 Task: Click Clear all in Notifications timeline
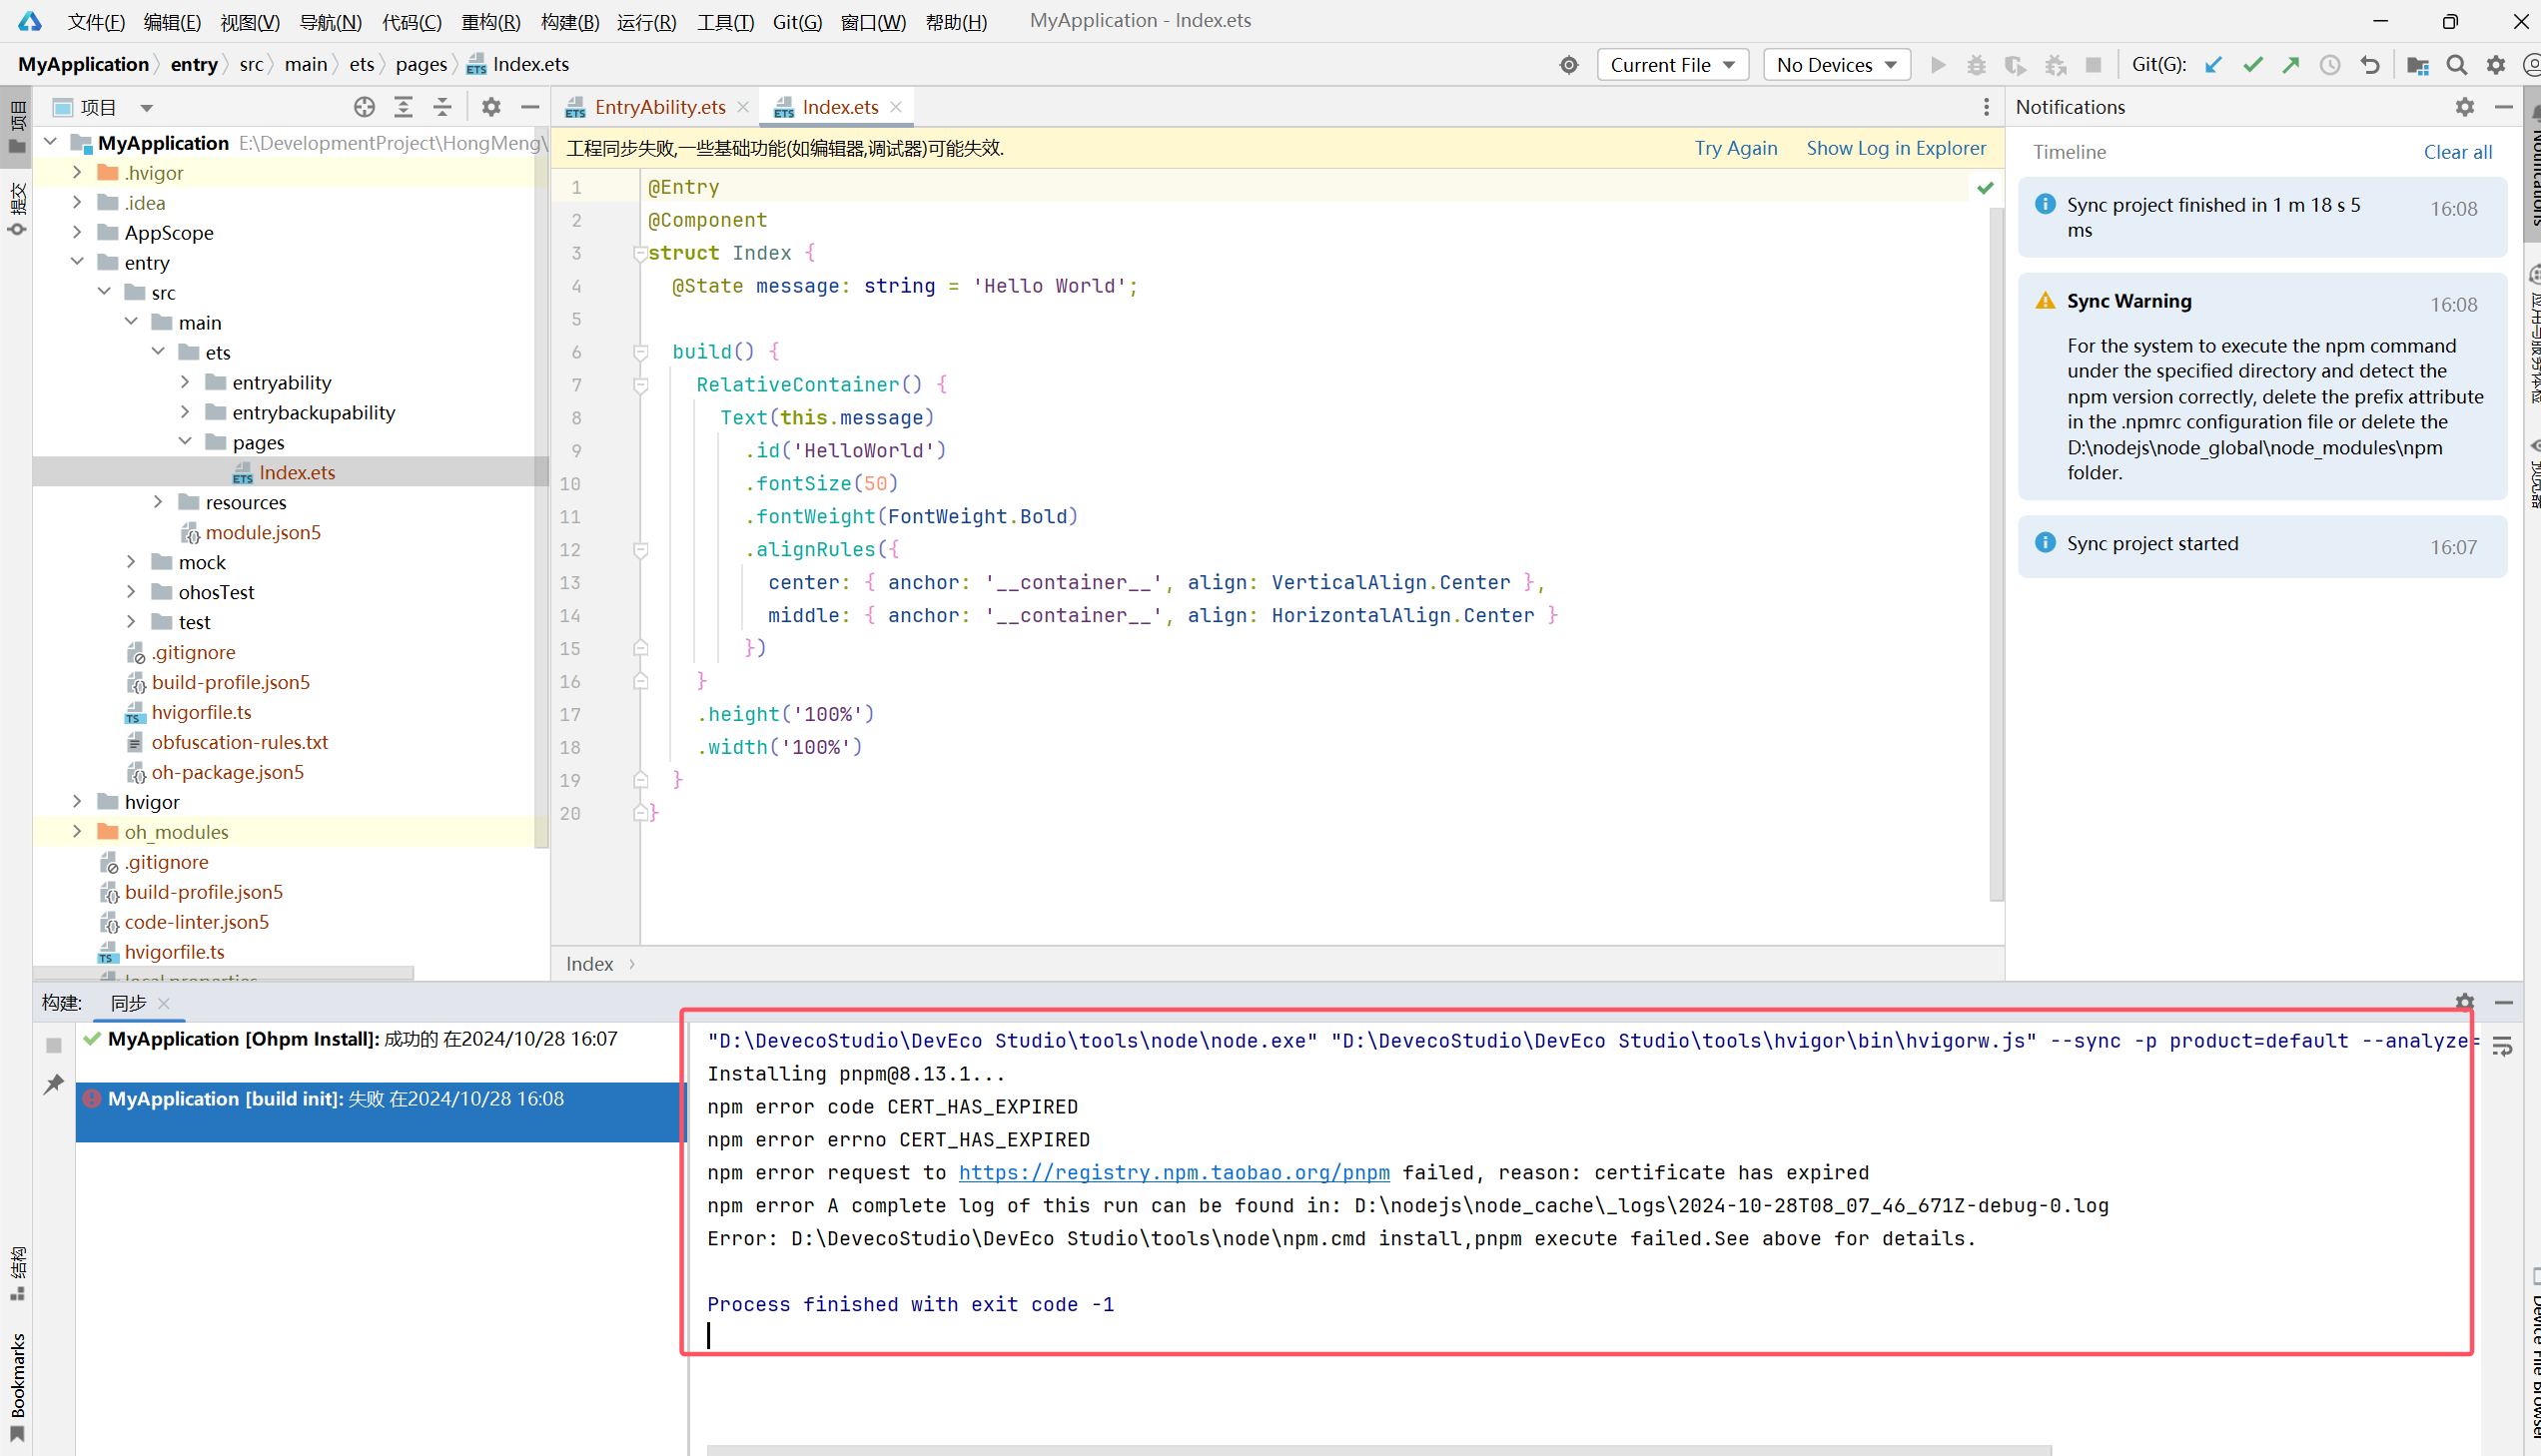2457,152
